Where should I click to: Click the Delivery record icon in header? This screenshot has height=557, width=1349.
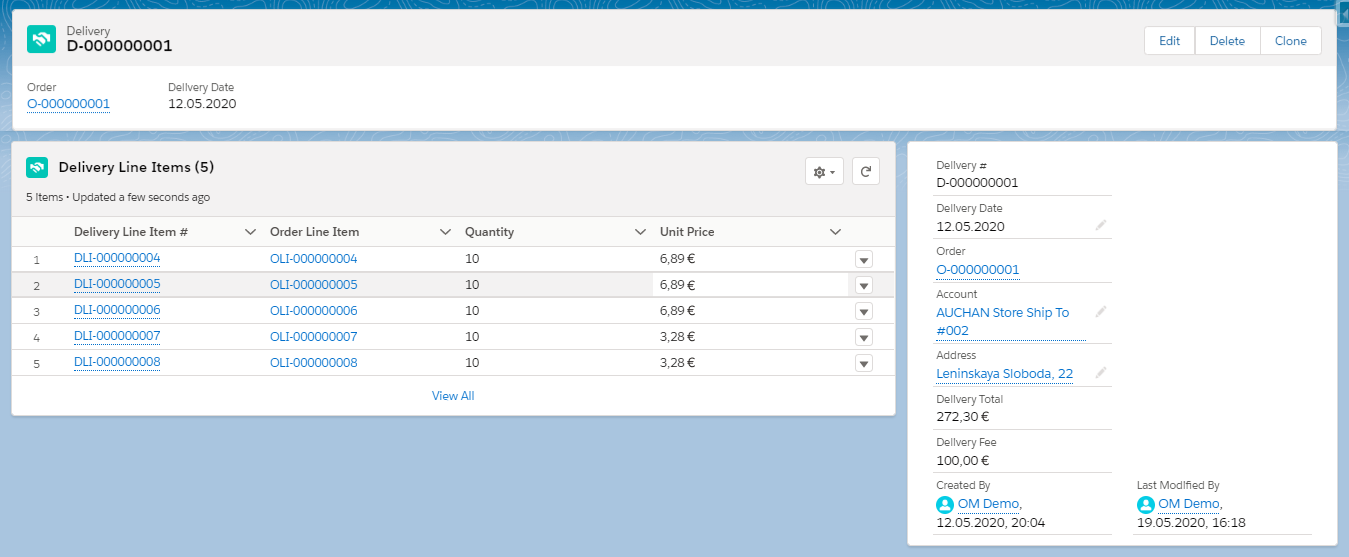click(41, 39)
